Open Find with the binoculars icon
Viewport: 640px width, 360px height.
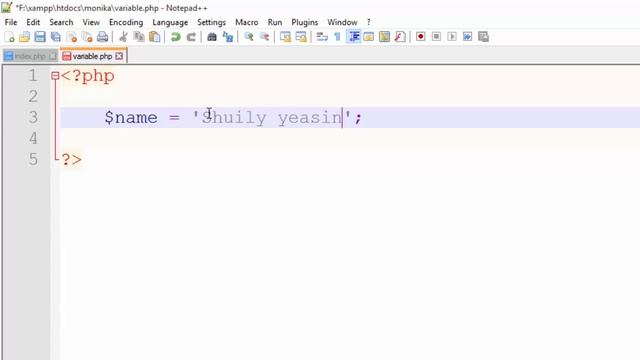(212, 37)
